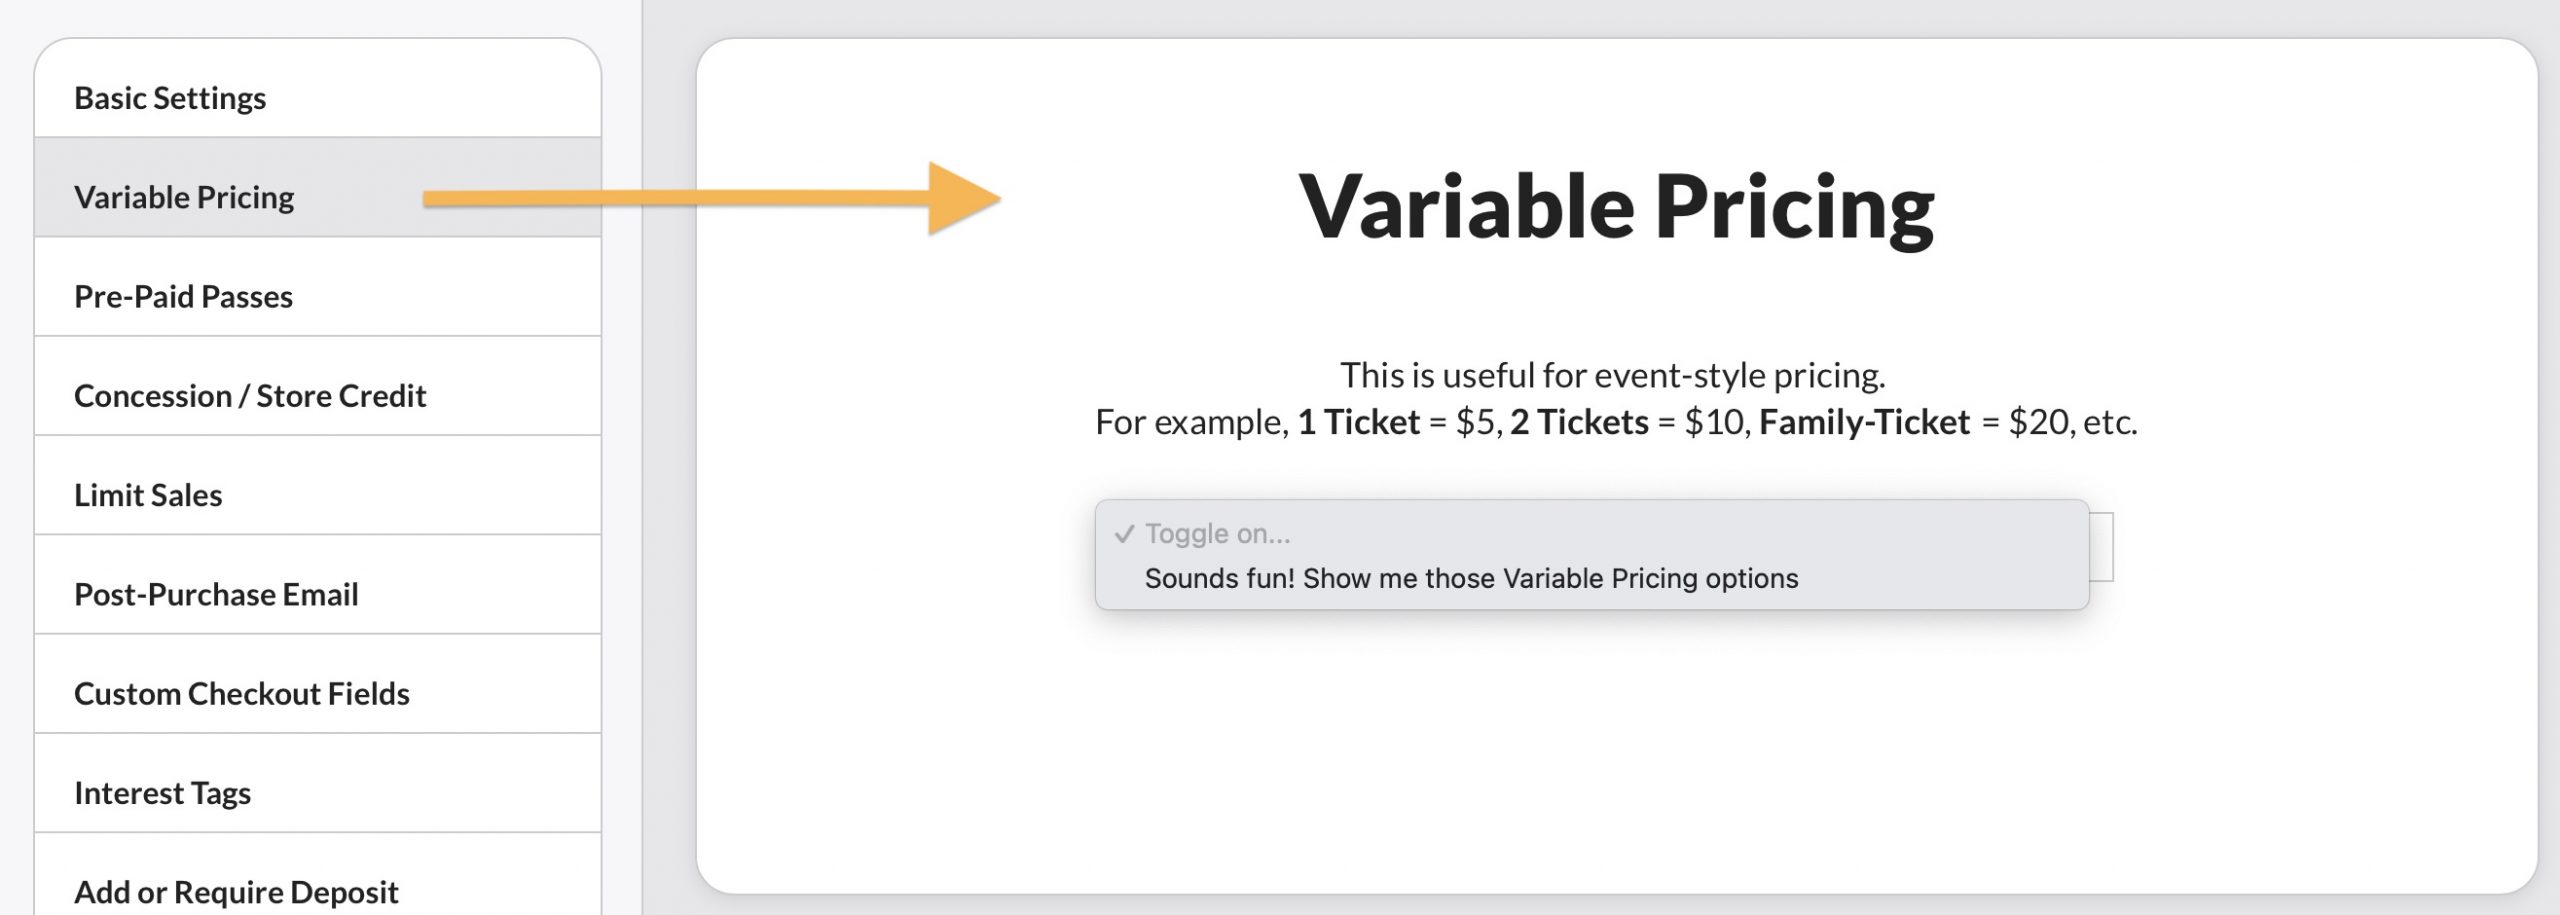Open the Interest Tags section

click(162, 792)
